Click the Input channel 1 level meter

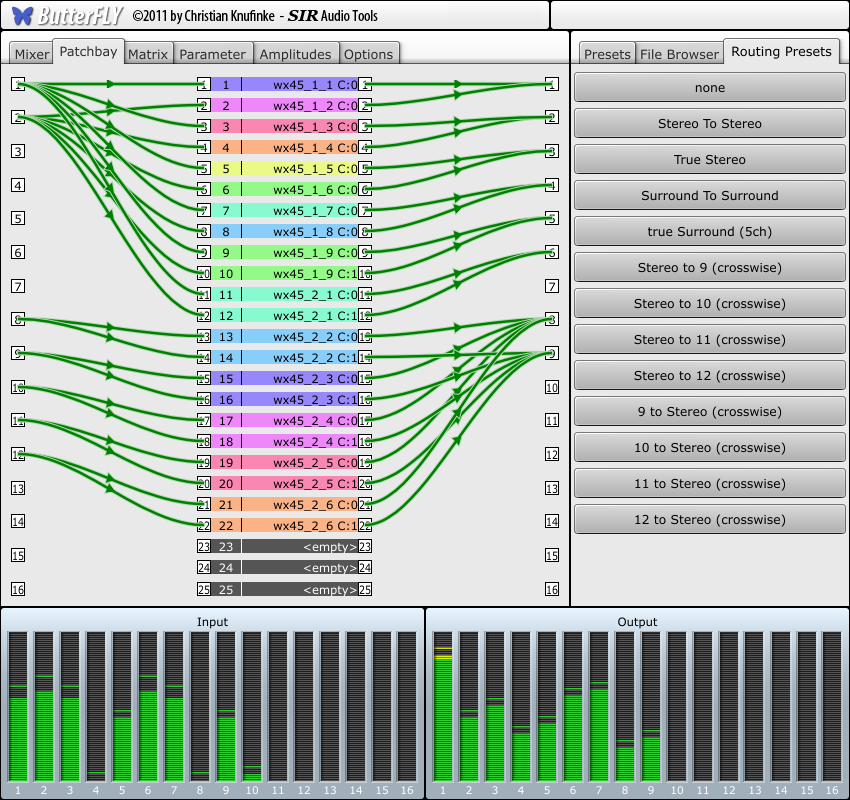pyautogui.click(x=18, y=707)
